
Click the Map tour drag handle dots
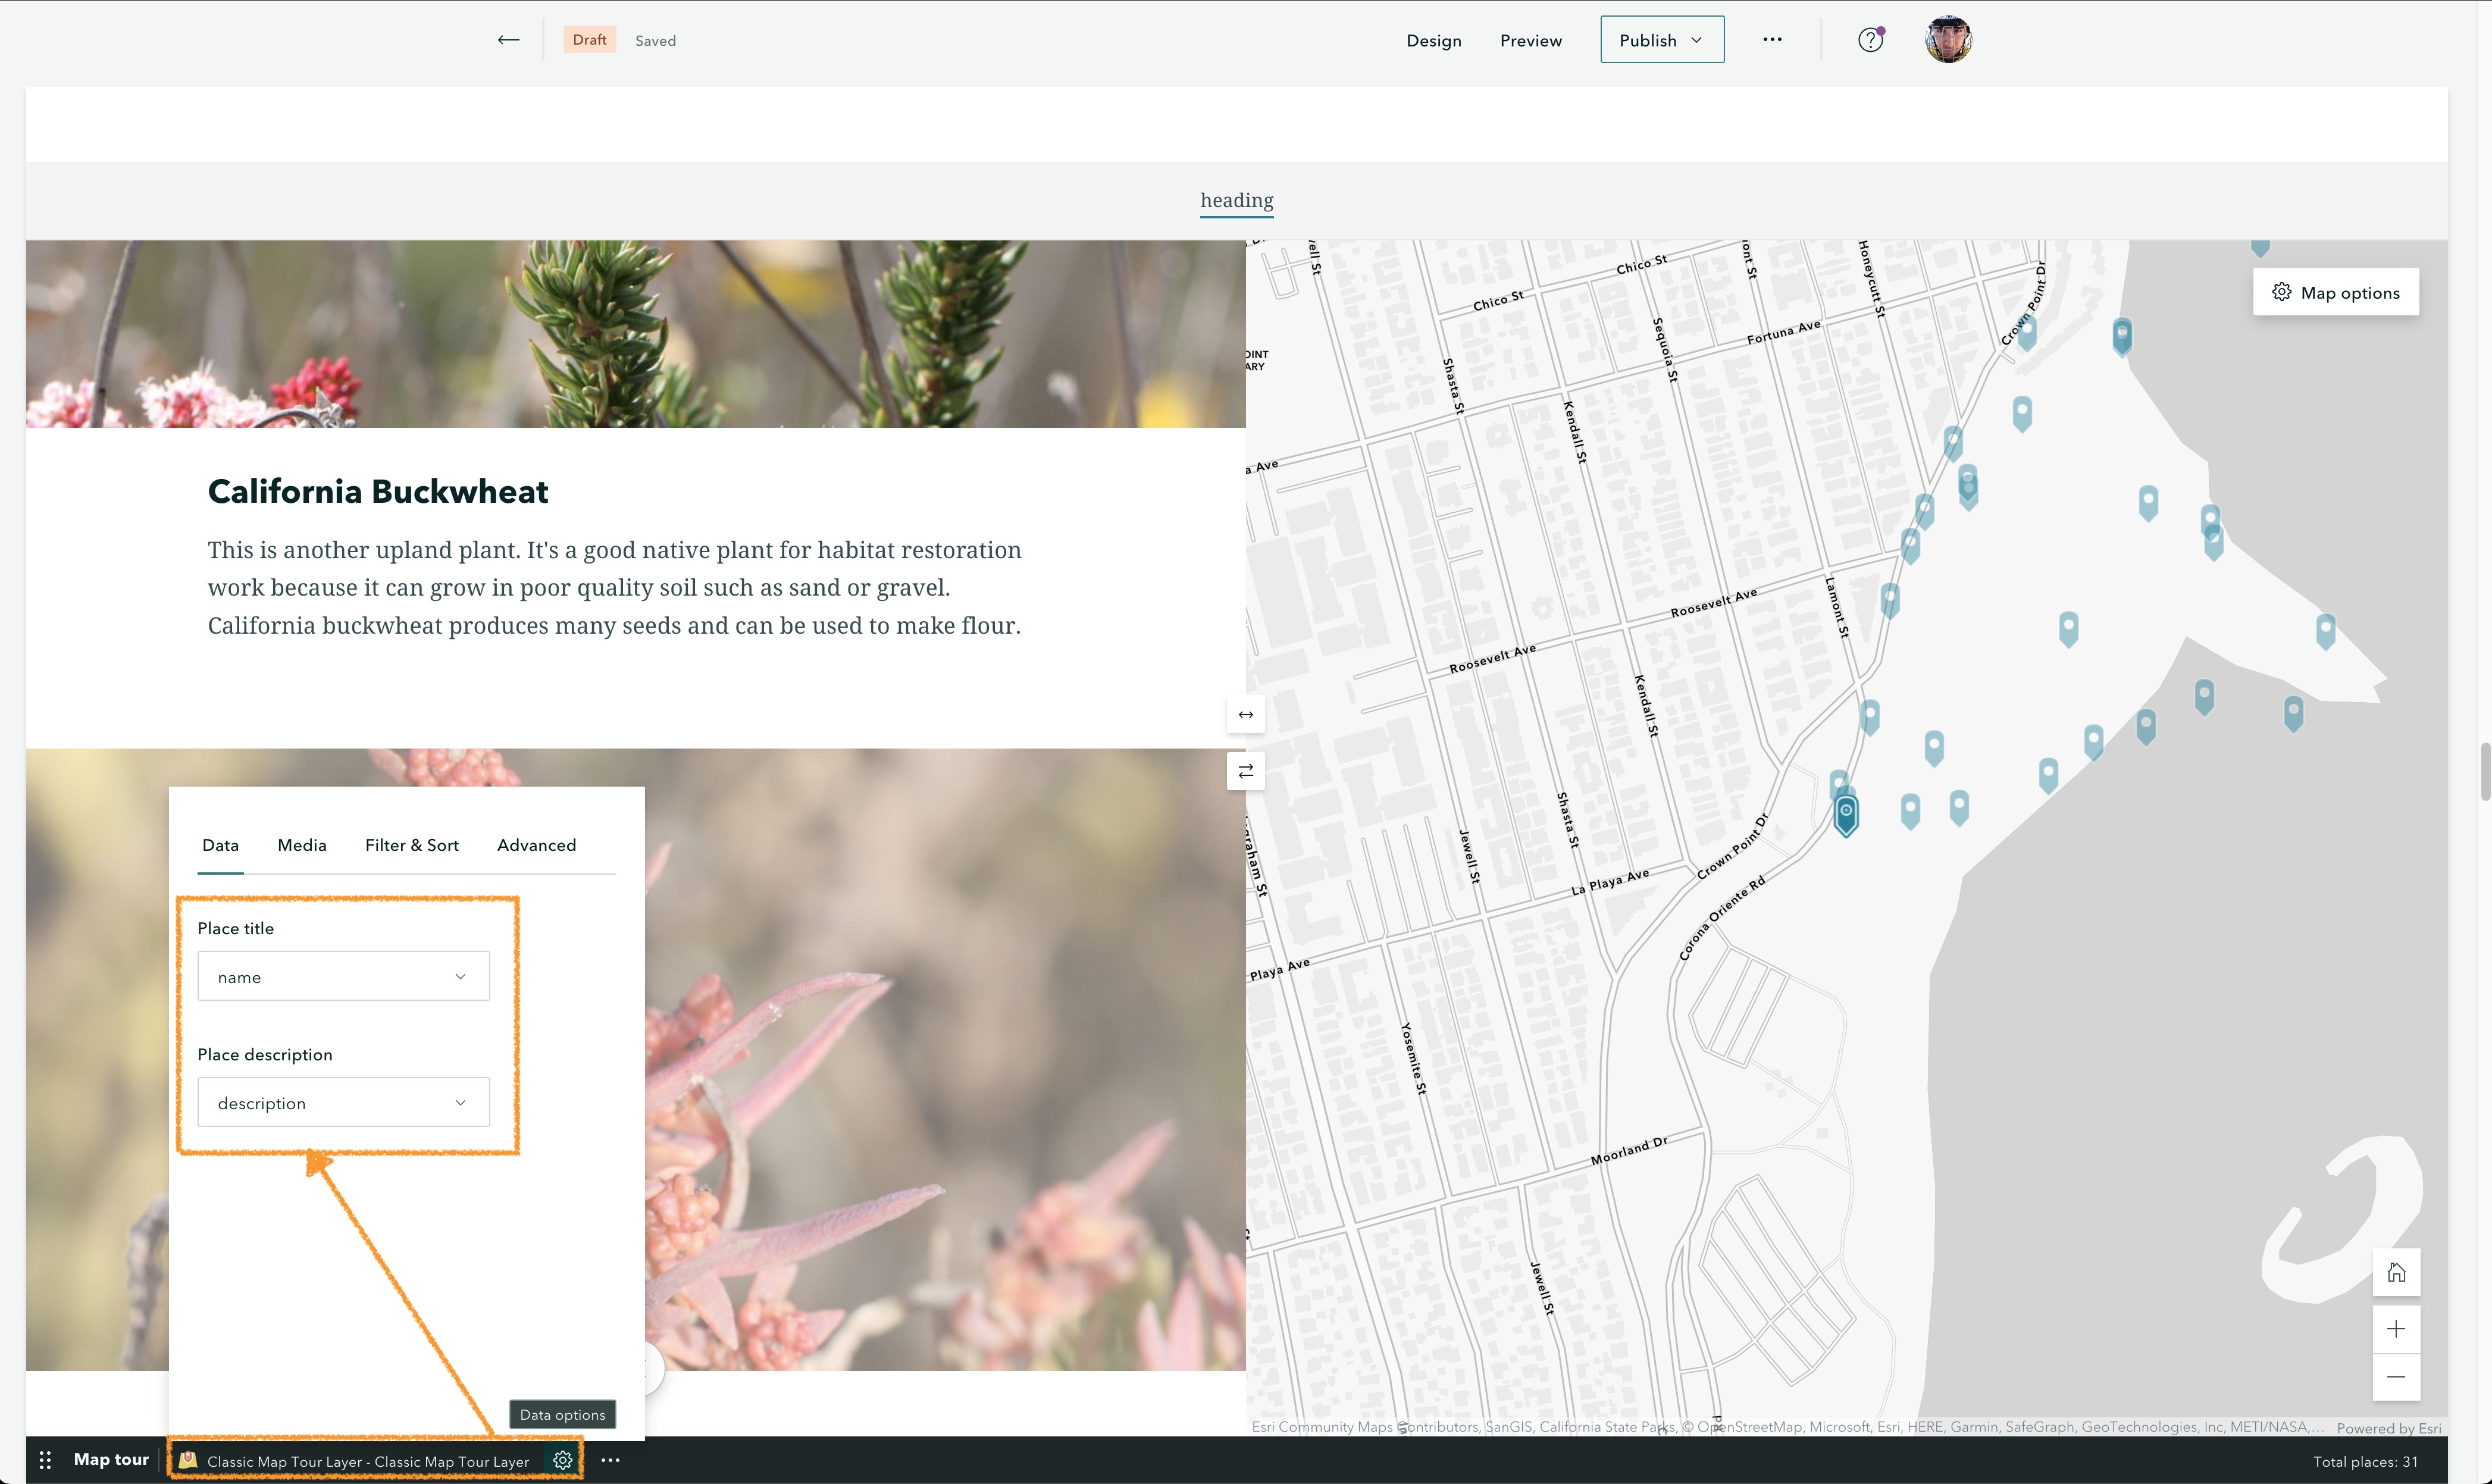(44, 1460)
